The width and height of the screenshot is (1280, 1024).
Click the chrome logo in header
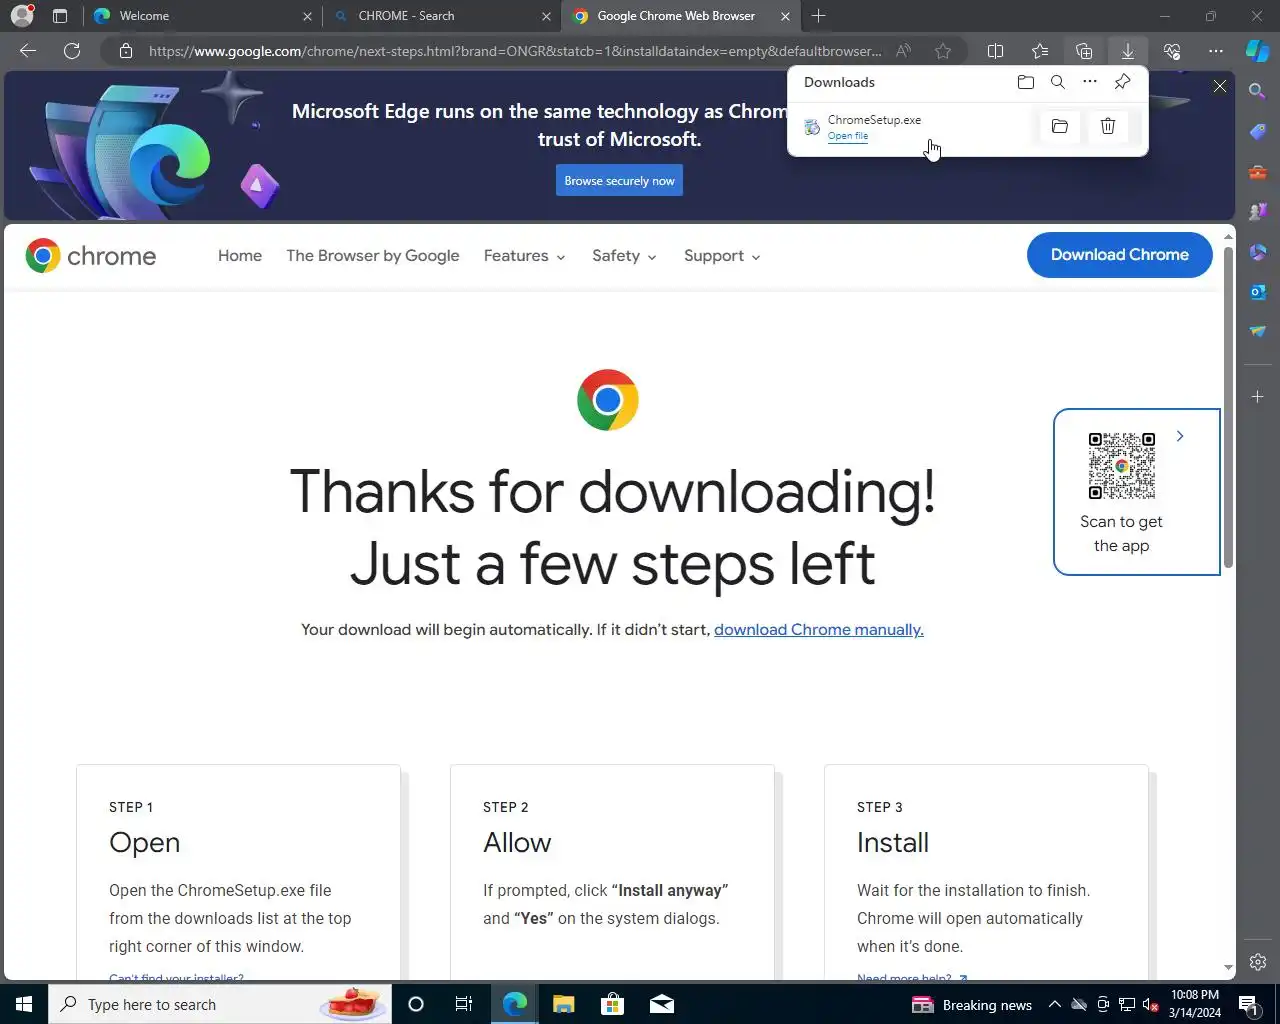point(91,256)
